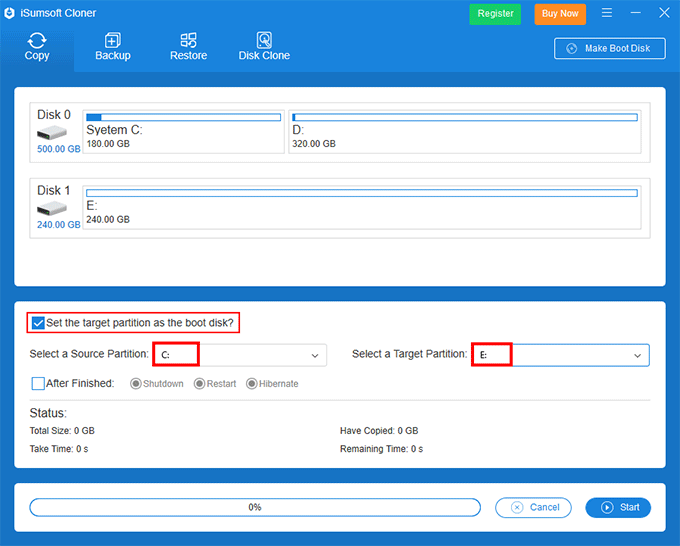
Task: Click the Disk 0 drive icon
Action: pos(52,132)
